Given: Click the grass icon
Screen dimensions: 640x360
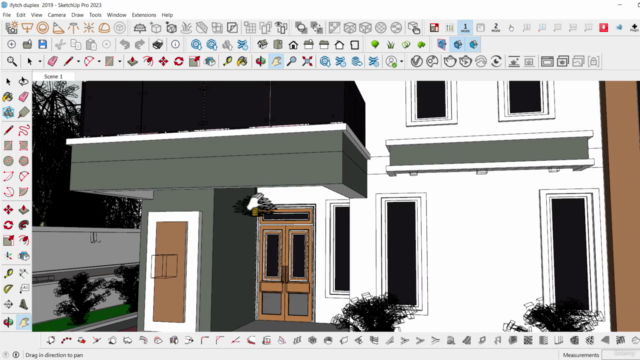Looking at the screenshot, I should coord(391,44).
